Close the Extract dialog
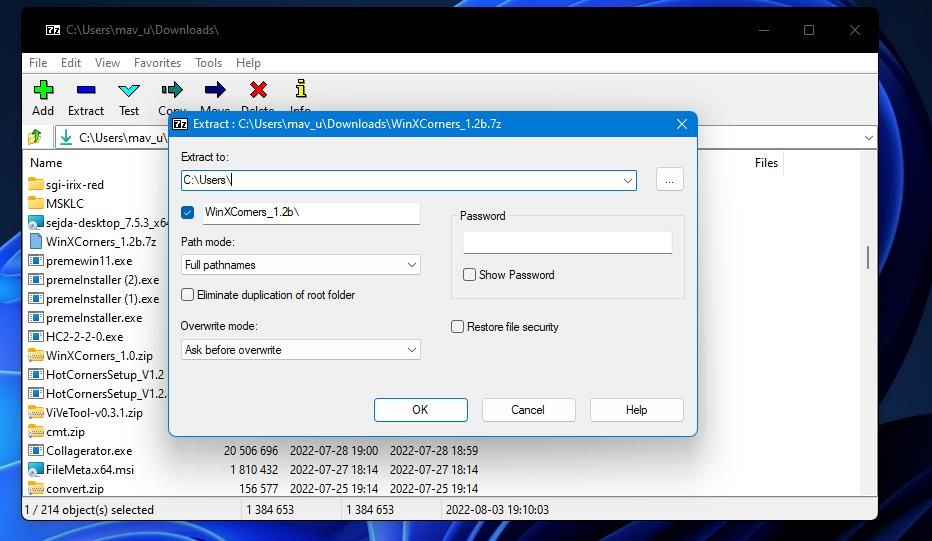Image resolution: width=932 pixels, height=541 pixels. click(682, 124)
